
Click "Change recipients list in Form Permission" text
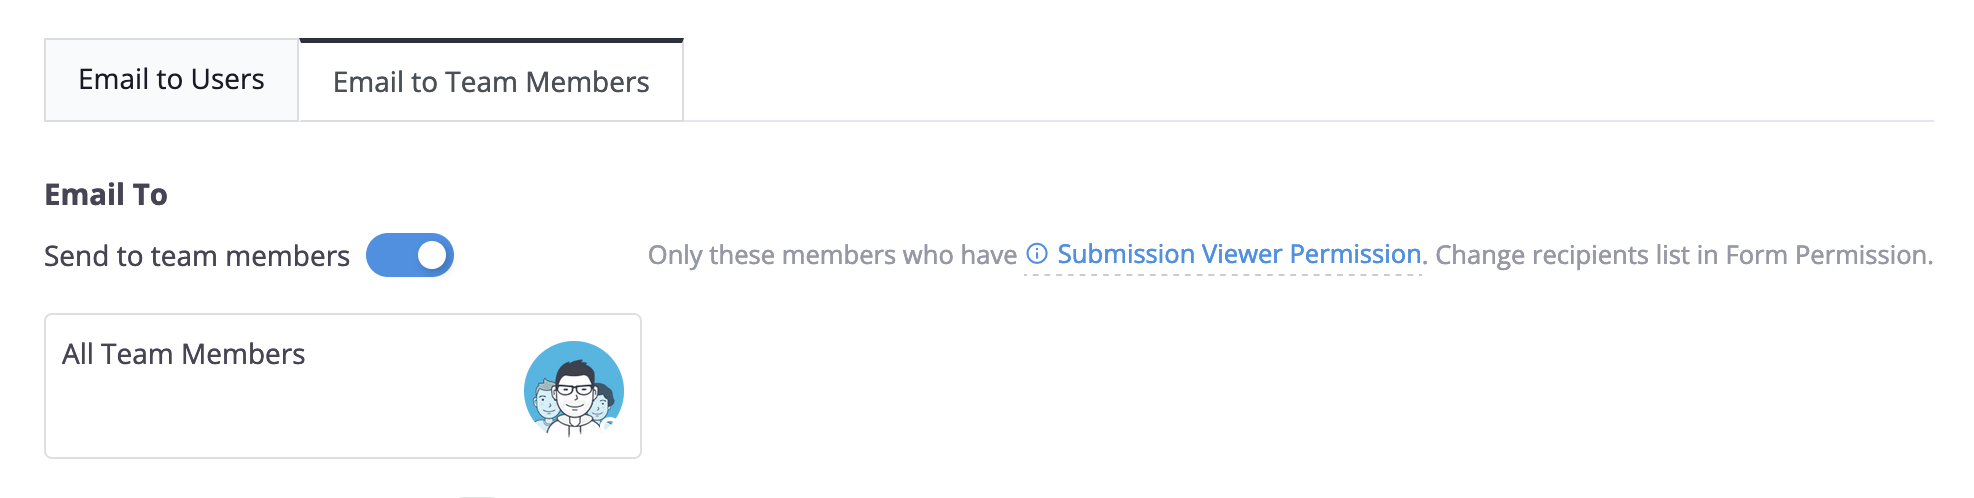[1683, 255]
